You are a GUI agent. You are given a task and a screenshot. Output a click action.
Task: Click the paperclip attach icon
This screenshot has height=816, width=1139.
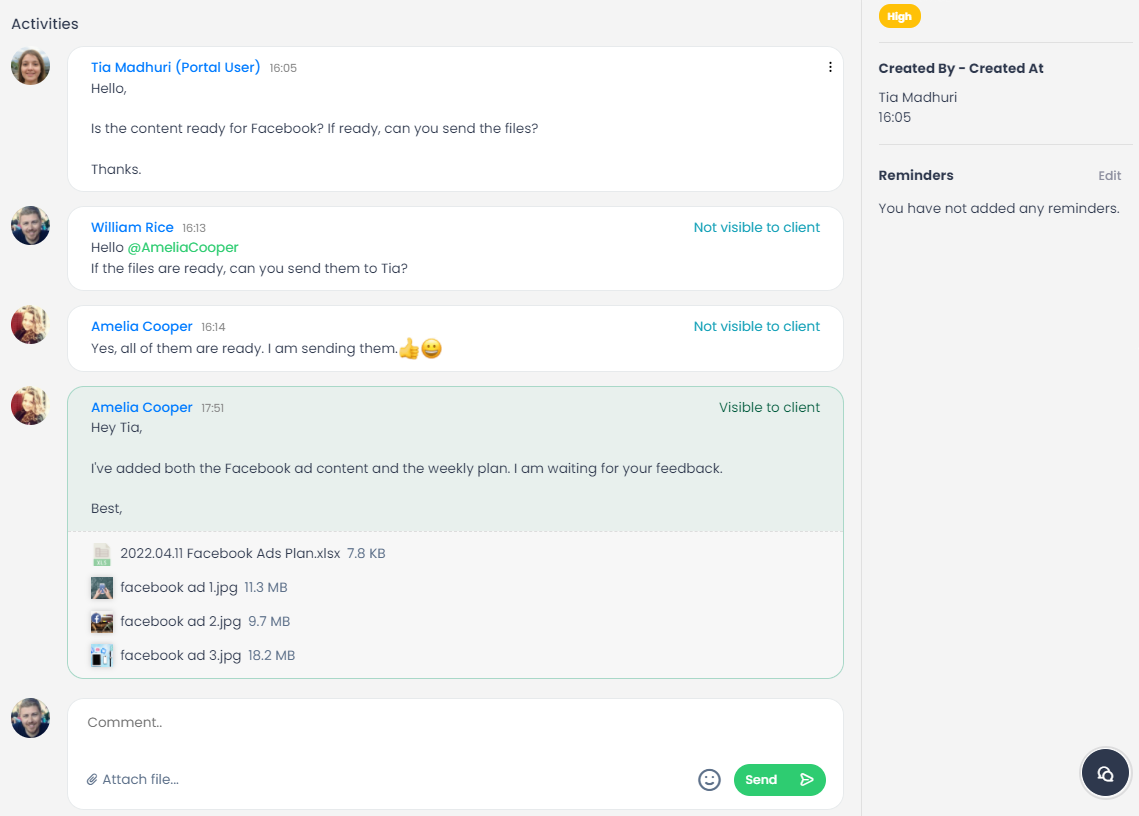pyautogui.click(x=92, y=780)
